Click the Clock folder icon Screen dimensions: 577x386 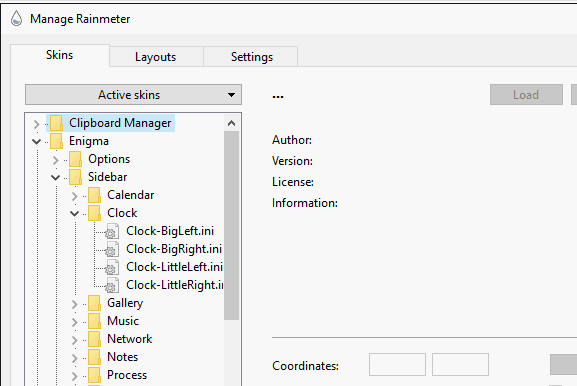(95, 213)
